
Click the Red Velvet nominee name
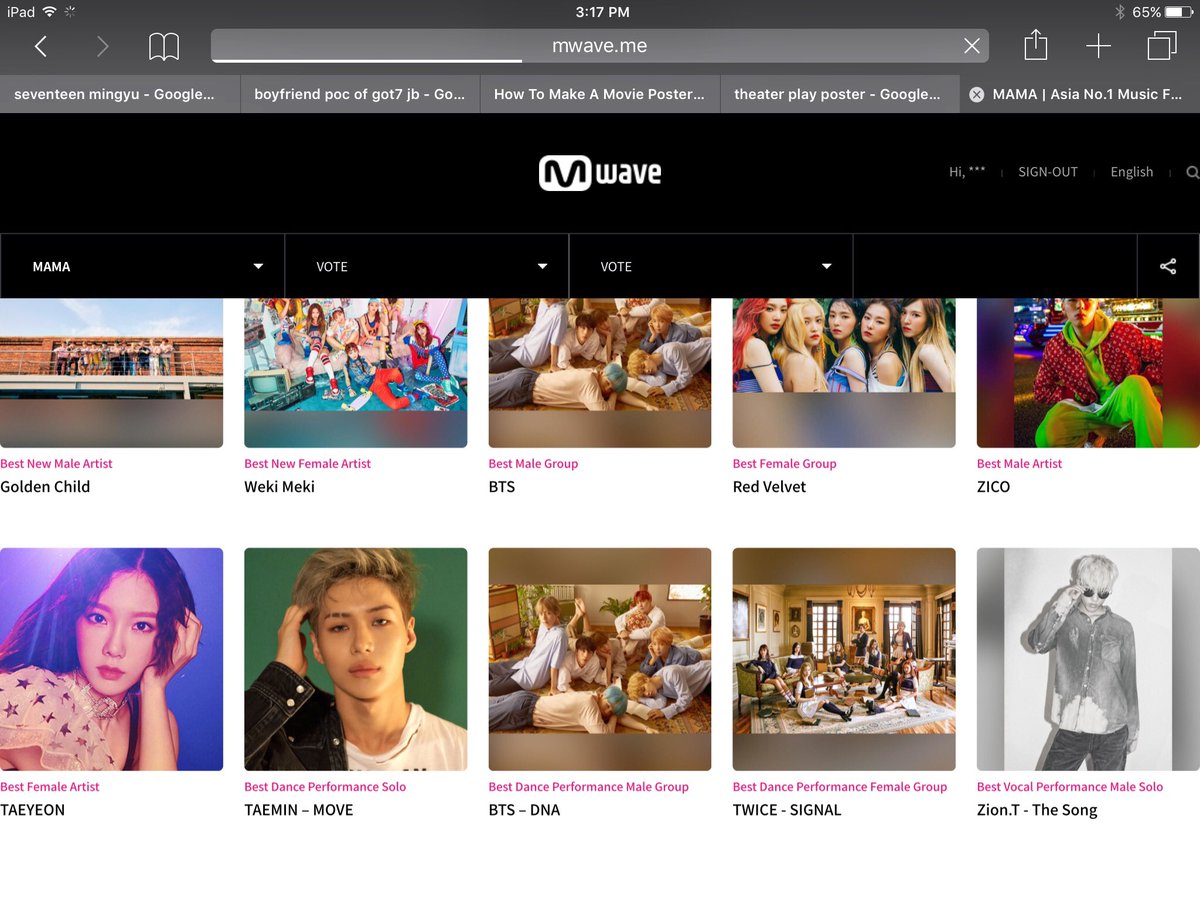point(769,487)
